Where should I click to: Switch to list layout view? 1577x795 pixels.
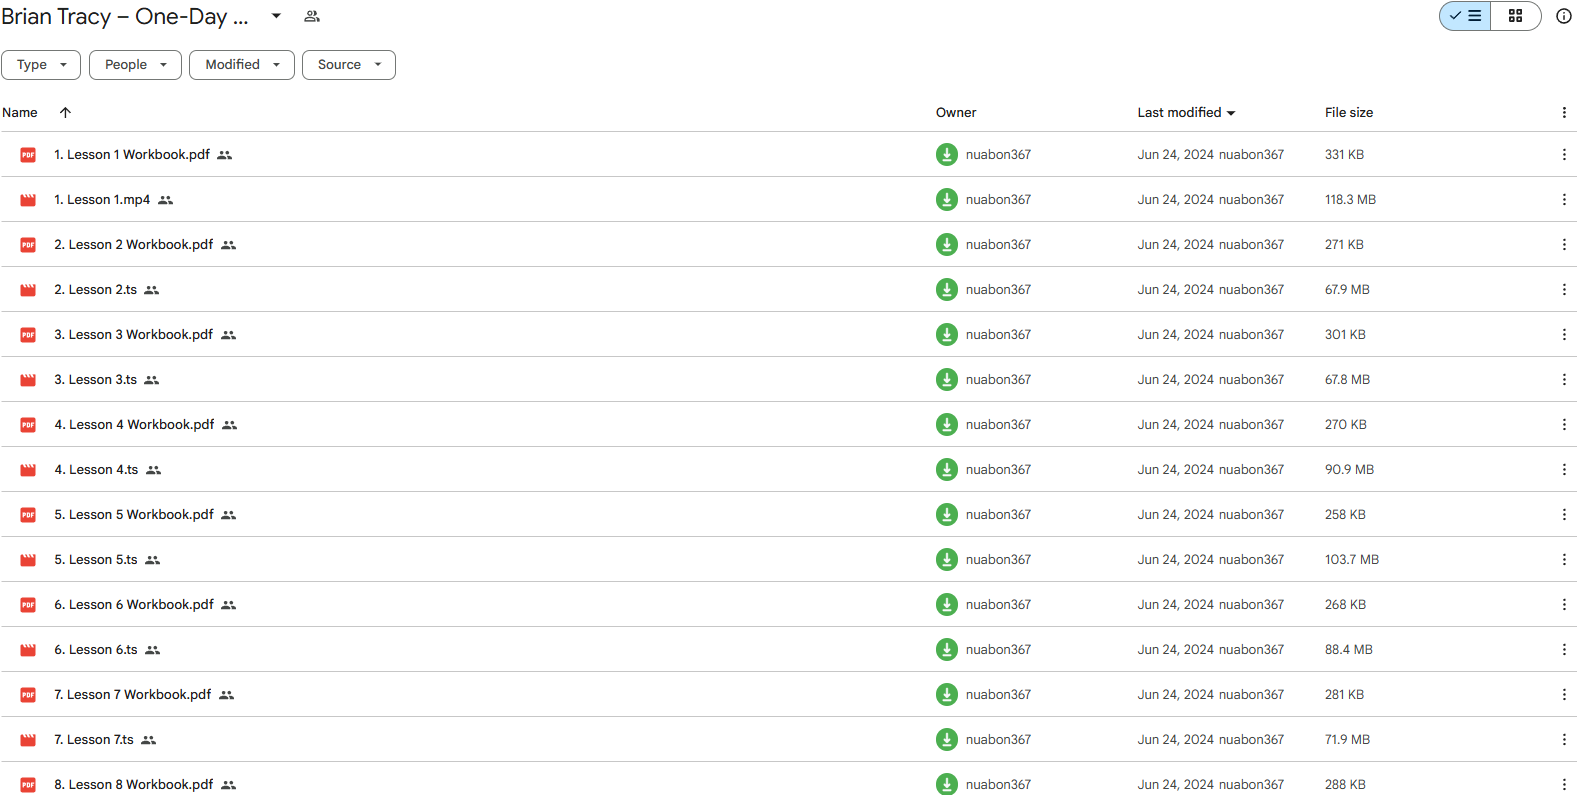pyautogui.click(x=1465, y=16)
